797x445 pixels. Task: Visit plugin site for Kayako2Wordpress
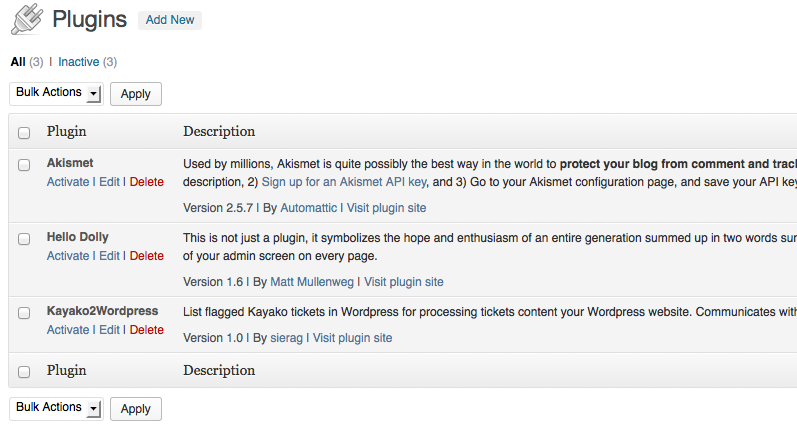(352, 338)
